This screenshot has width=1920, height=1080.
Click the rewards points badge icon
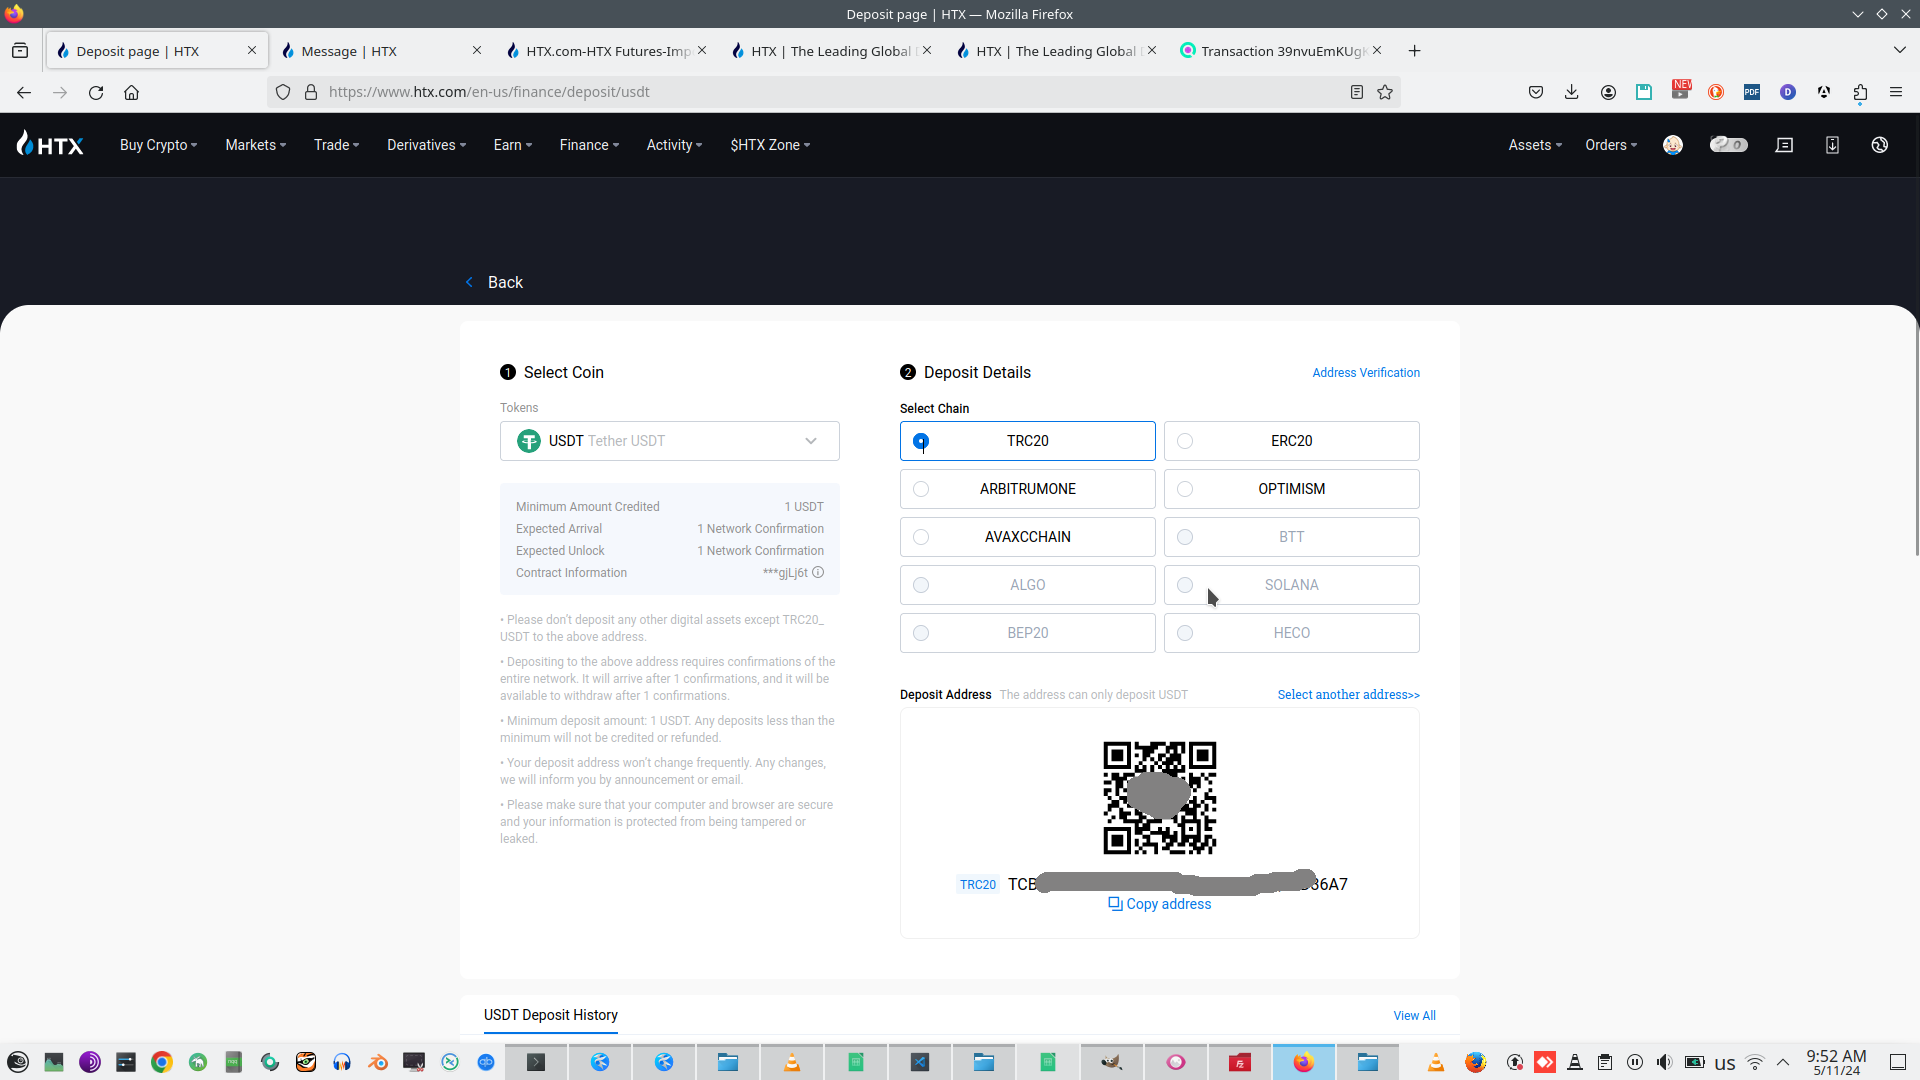pyautogui.click(x=1728, y=145)
